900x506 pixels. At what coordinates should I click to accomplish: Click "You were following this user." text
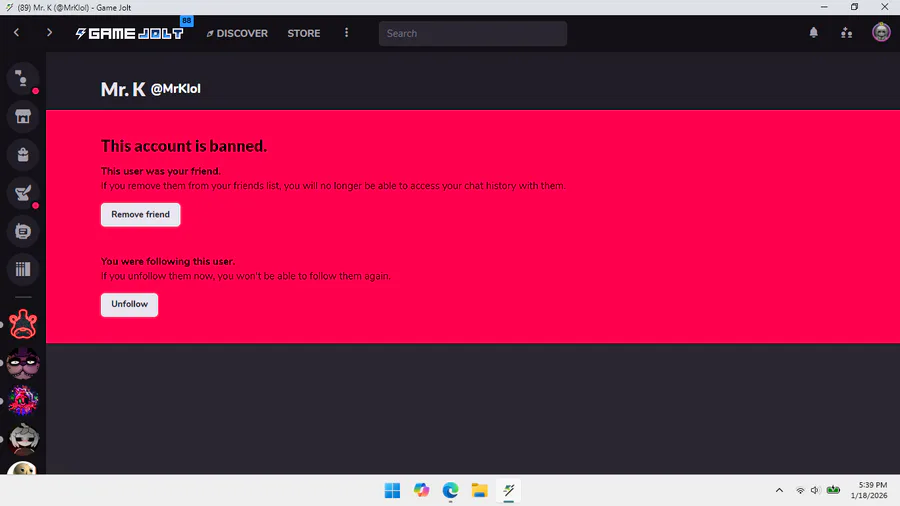[168, 261]
